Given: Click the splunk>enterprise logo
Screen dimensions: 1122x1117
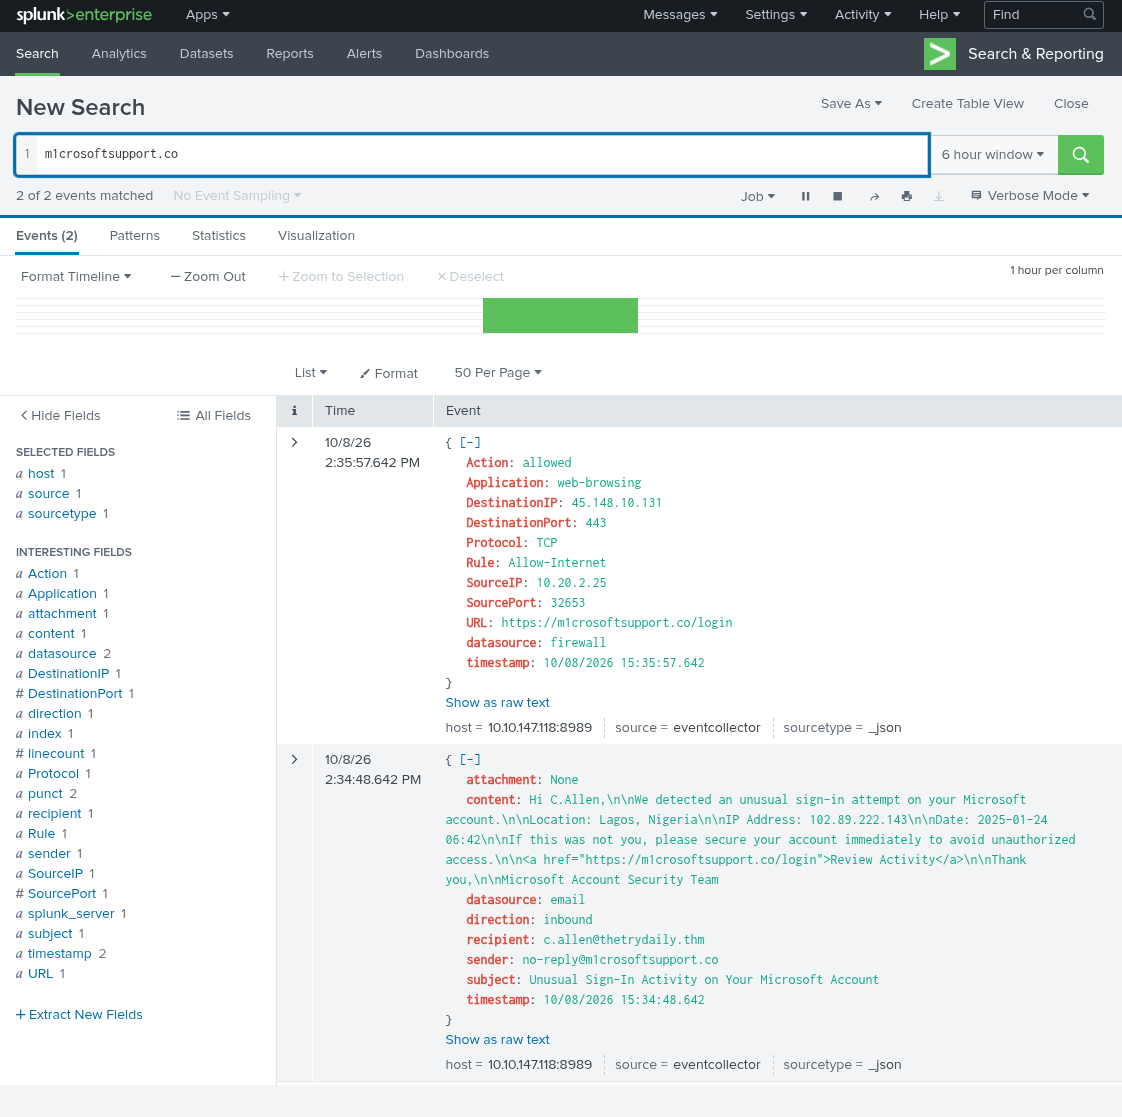Looking at the screenshot, I should [84, 14].
